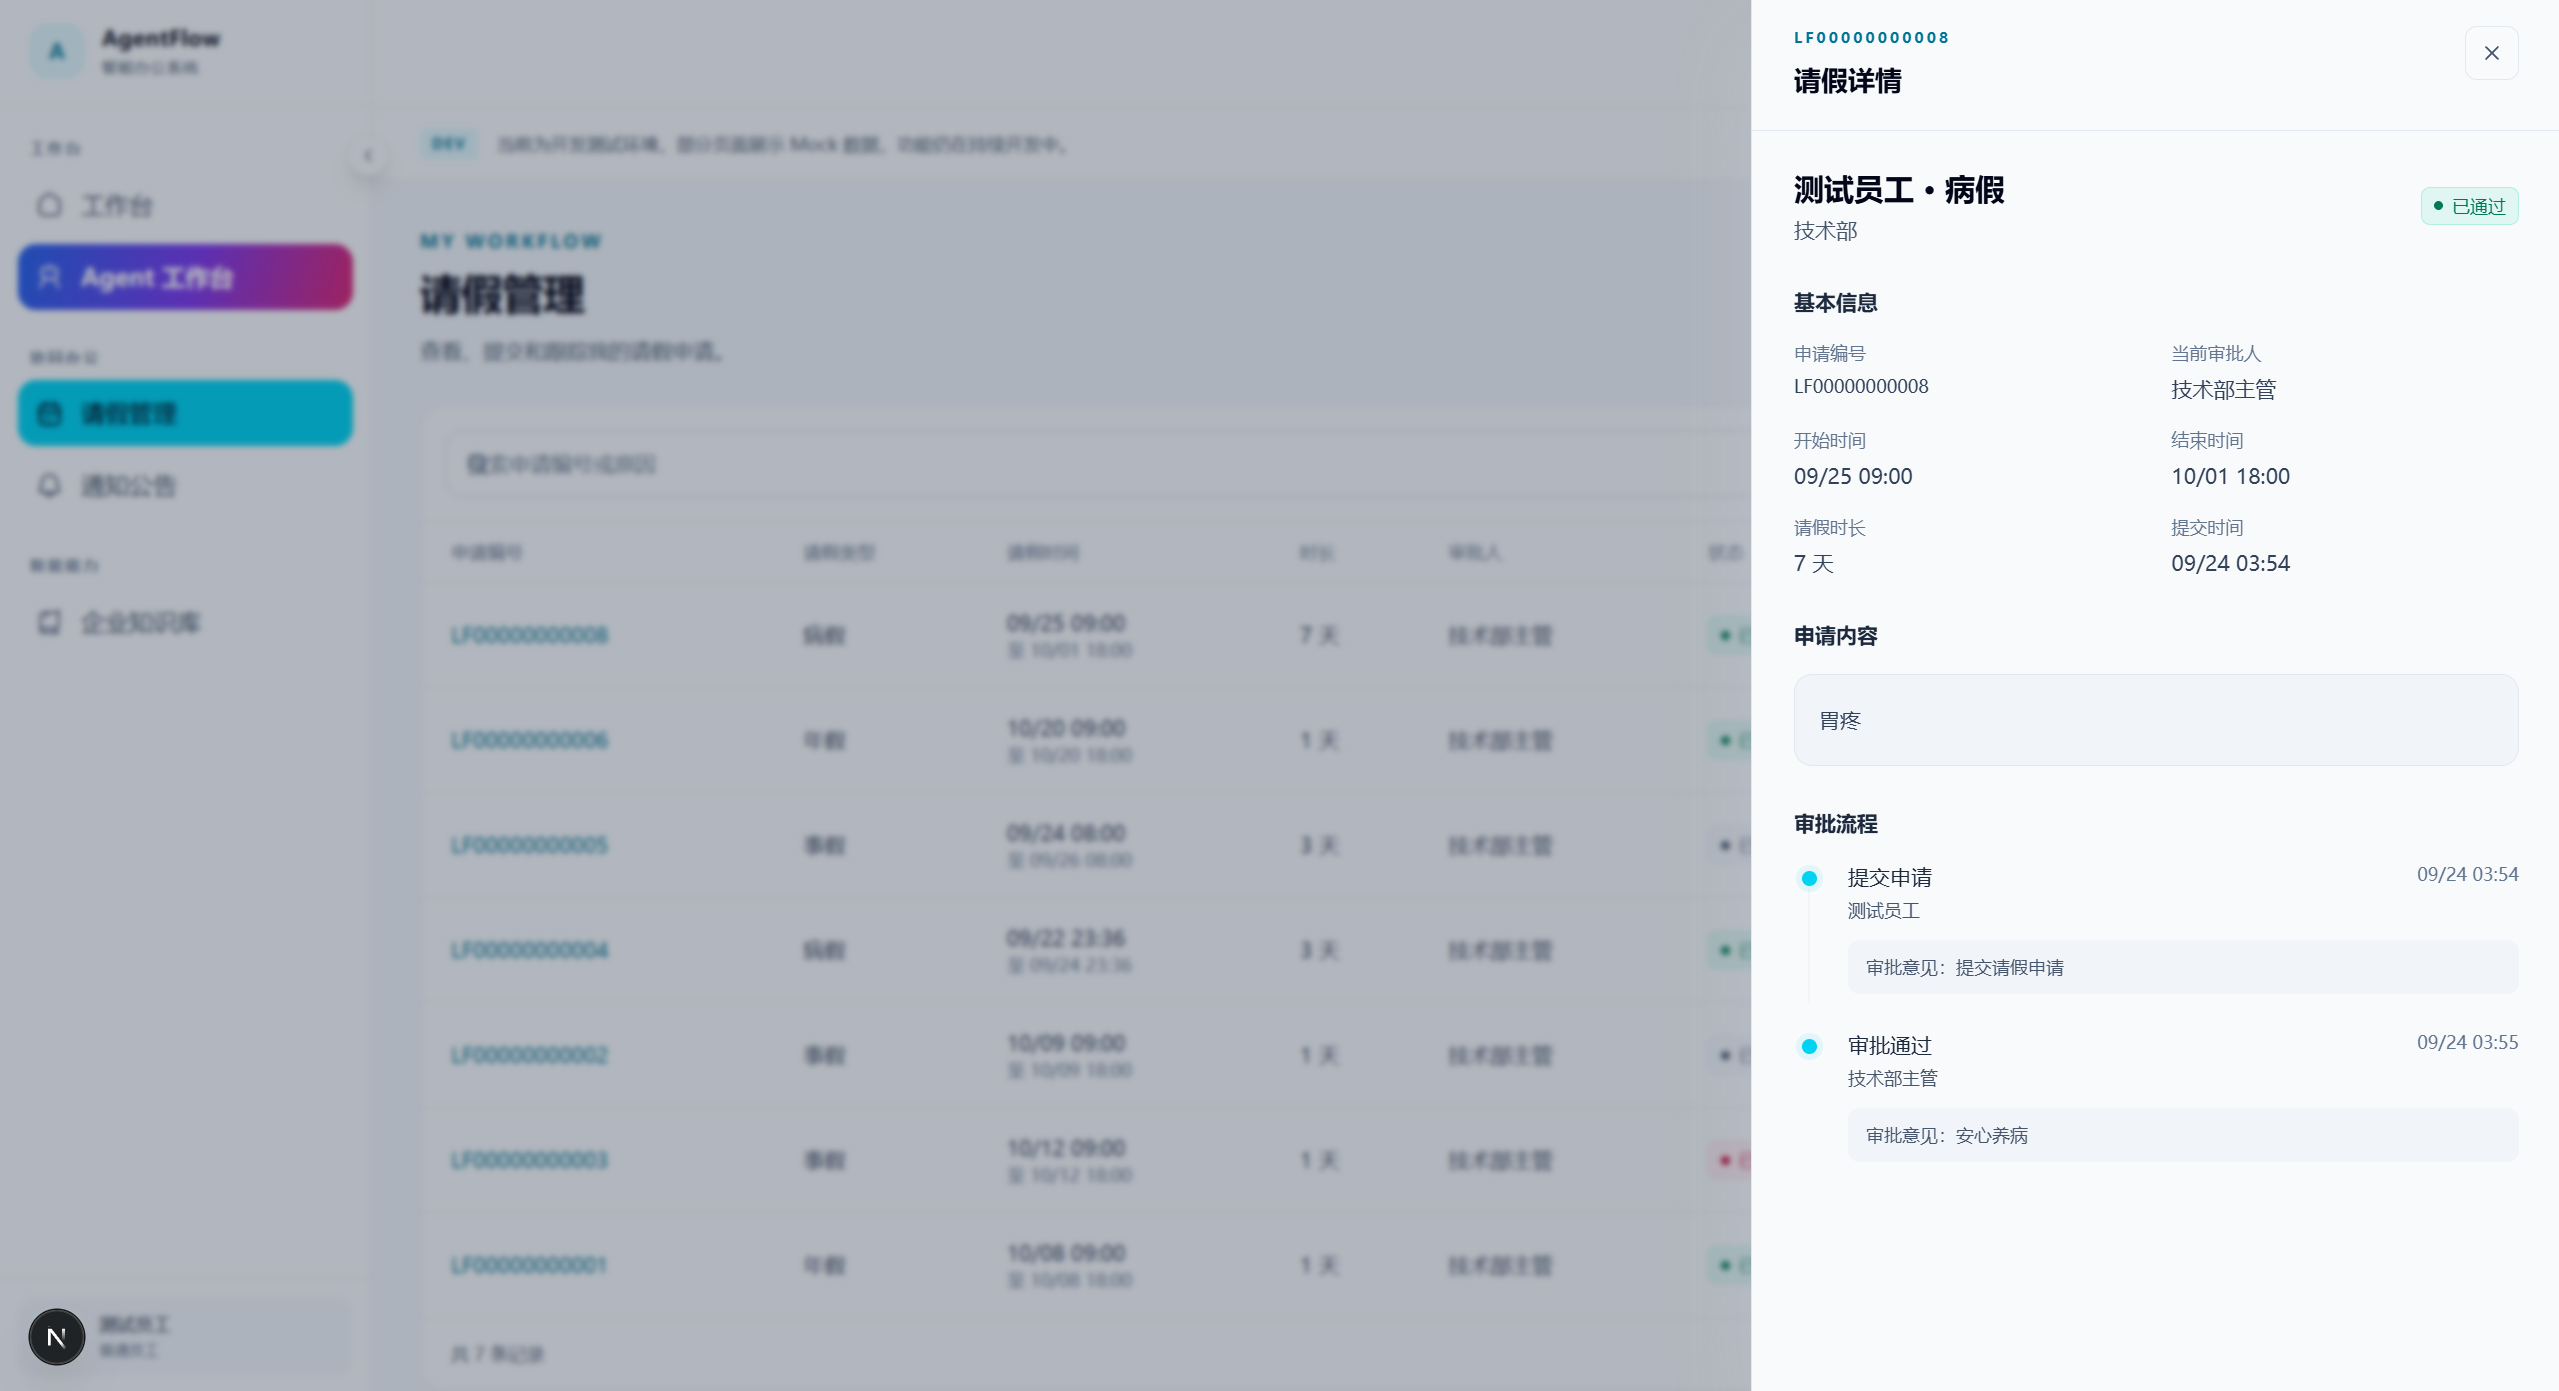2559x1391 pixels.
Task: Click the Agent 工作台 robot icon
Action: 49,277
